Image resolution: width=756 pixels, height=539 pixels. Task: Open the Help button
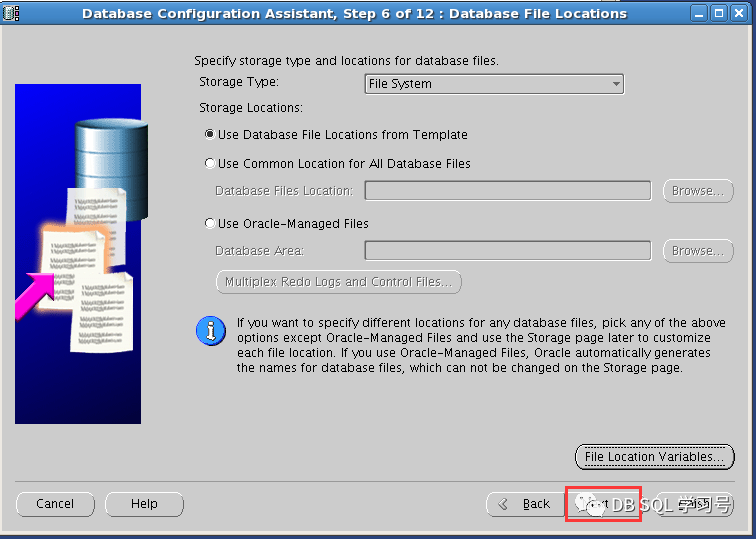[x=144, y=504]
